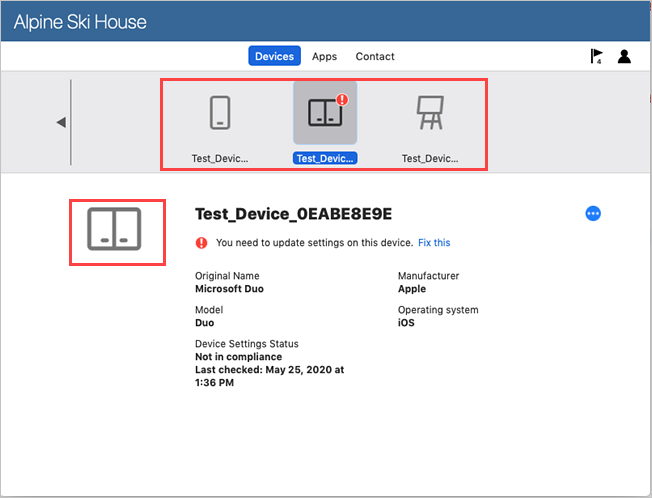The height and width of the screenshot is (498, 652).
Task: Open the blue more options ellipsis button
Action: click(x=593, y=214)
